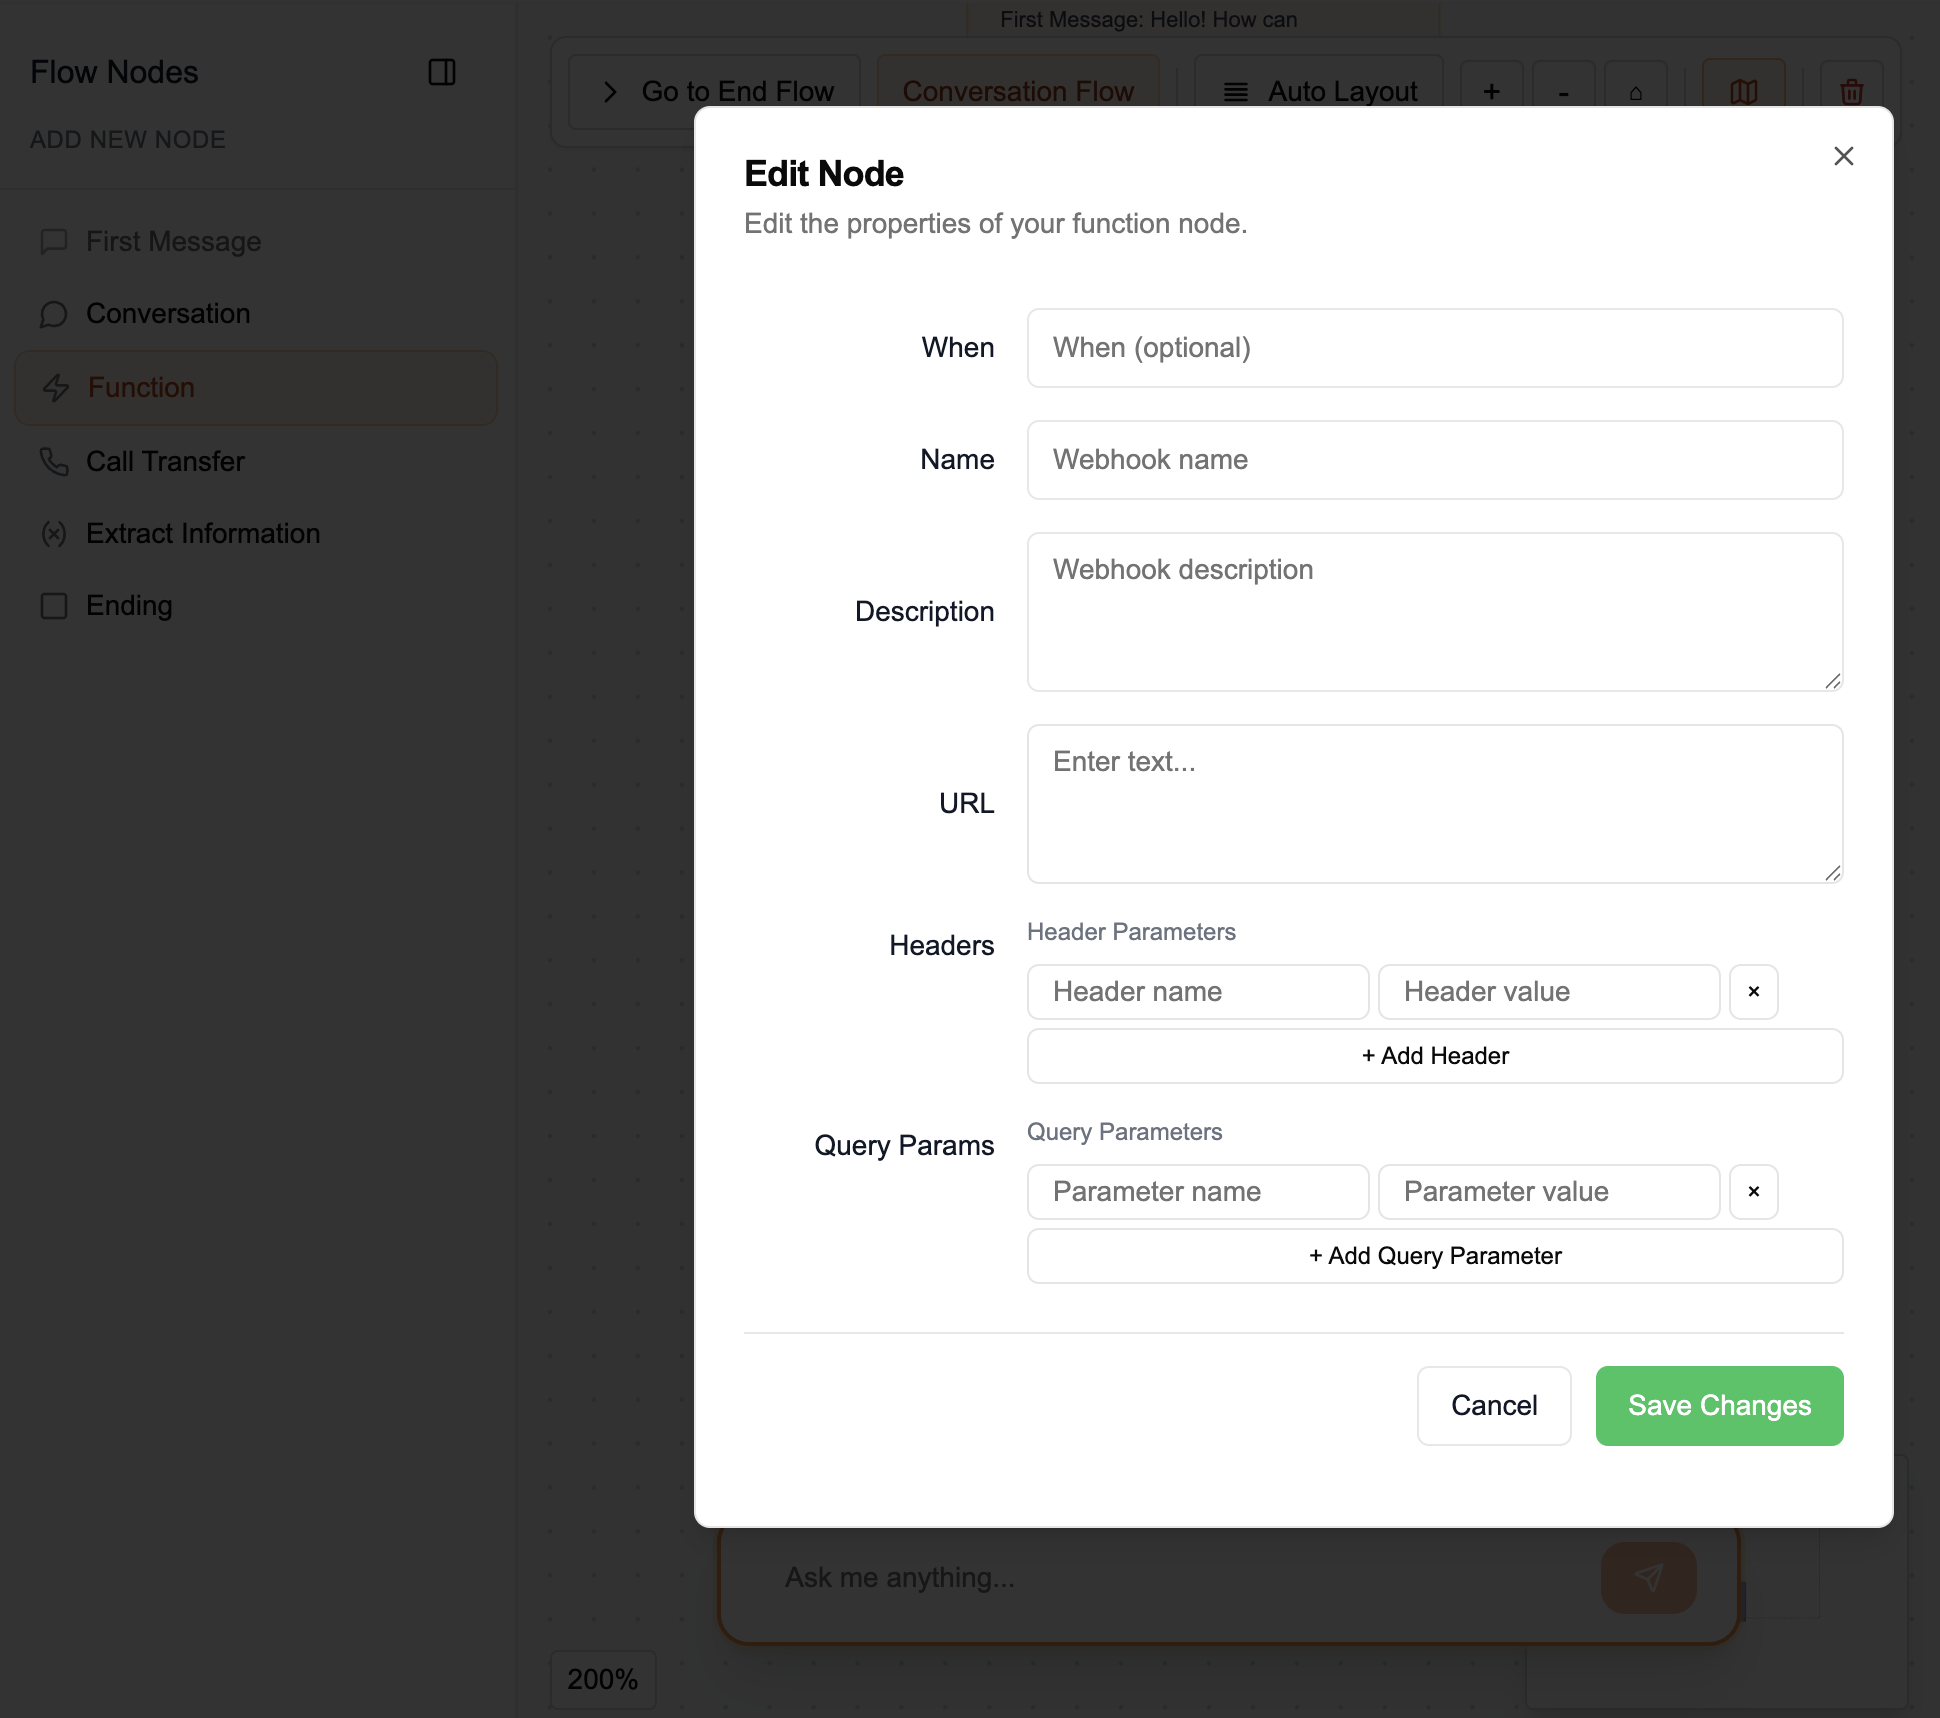Zoom in using the plus icon
Screen dimensions: 1940x1718
tap(1491, 91)
